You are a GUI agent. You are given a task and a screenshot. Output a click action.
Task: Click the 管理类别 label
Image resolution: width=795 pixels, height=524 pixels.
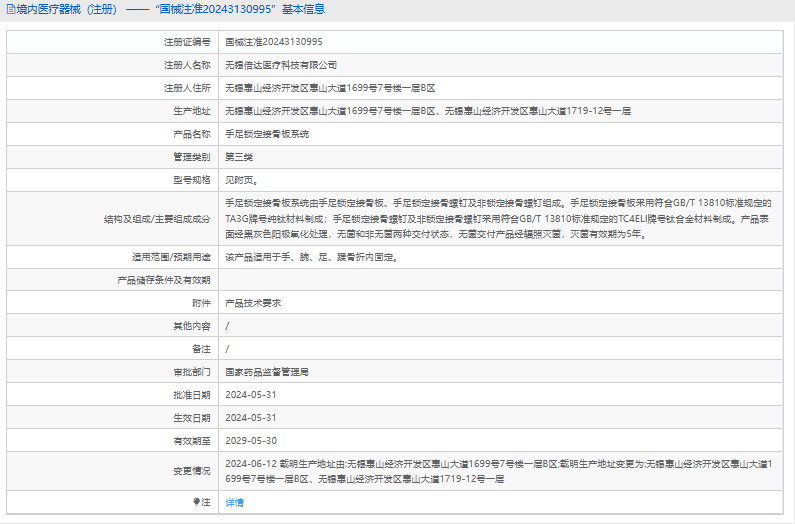[x=192, y=157]
